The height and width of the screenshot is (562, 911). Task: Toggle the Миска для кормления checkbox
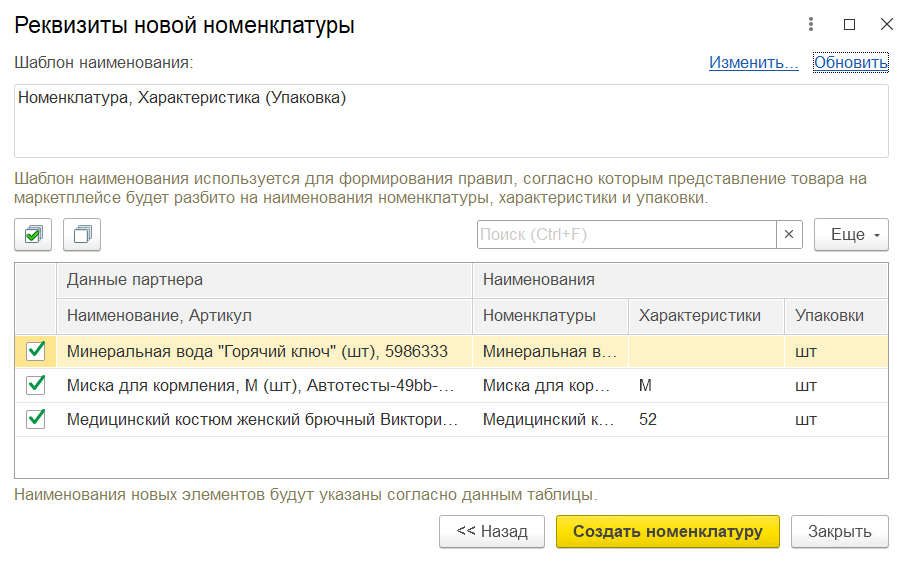pos(36,385)
